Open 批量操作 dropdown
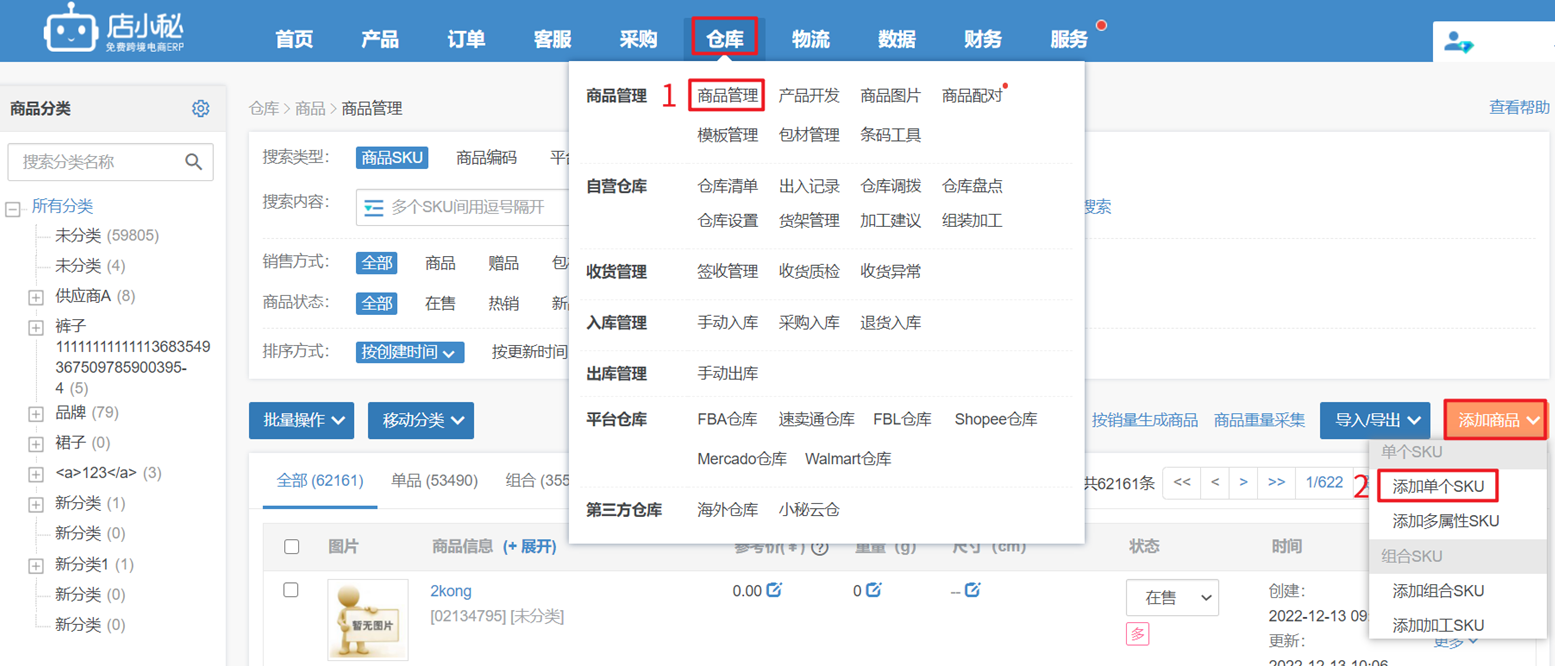The height and width of the screenshot is (666, 1555). click(301, 421)
